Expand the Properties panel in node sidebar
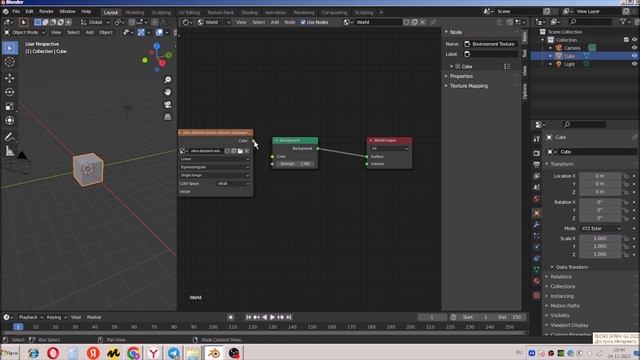Screen dimensions: 640x360 461,76
